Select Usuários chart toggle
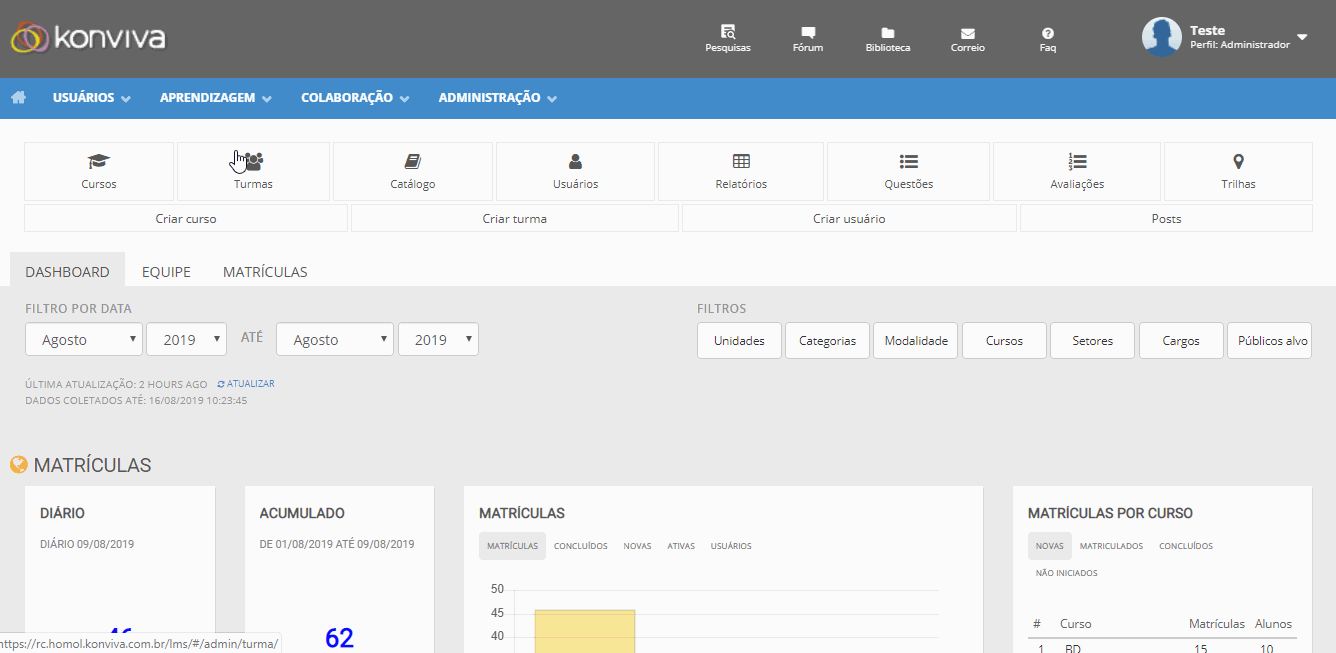The width and height of the screenshot is (1336, 653). click(x=731, y=546)
